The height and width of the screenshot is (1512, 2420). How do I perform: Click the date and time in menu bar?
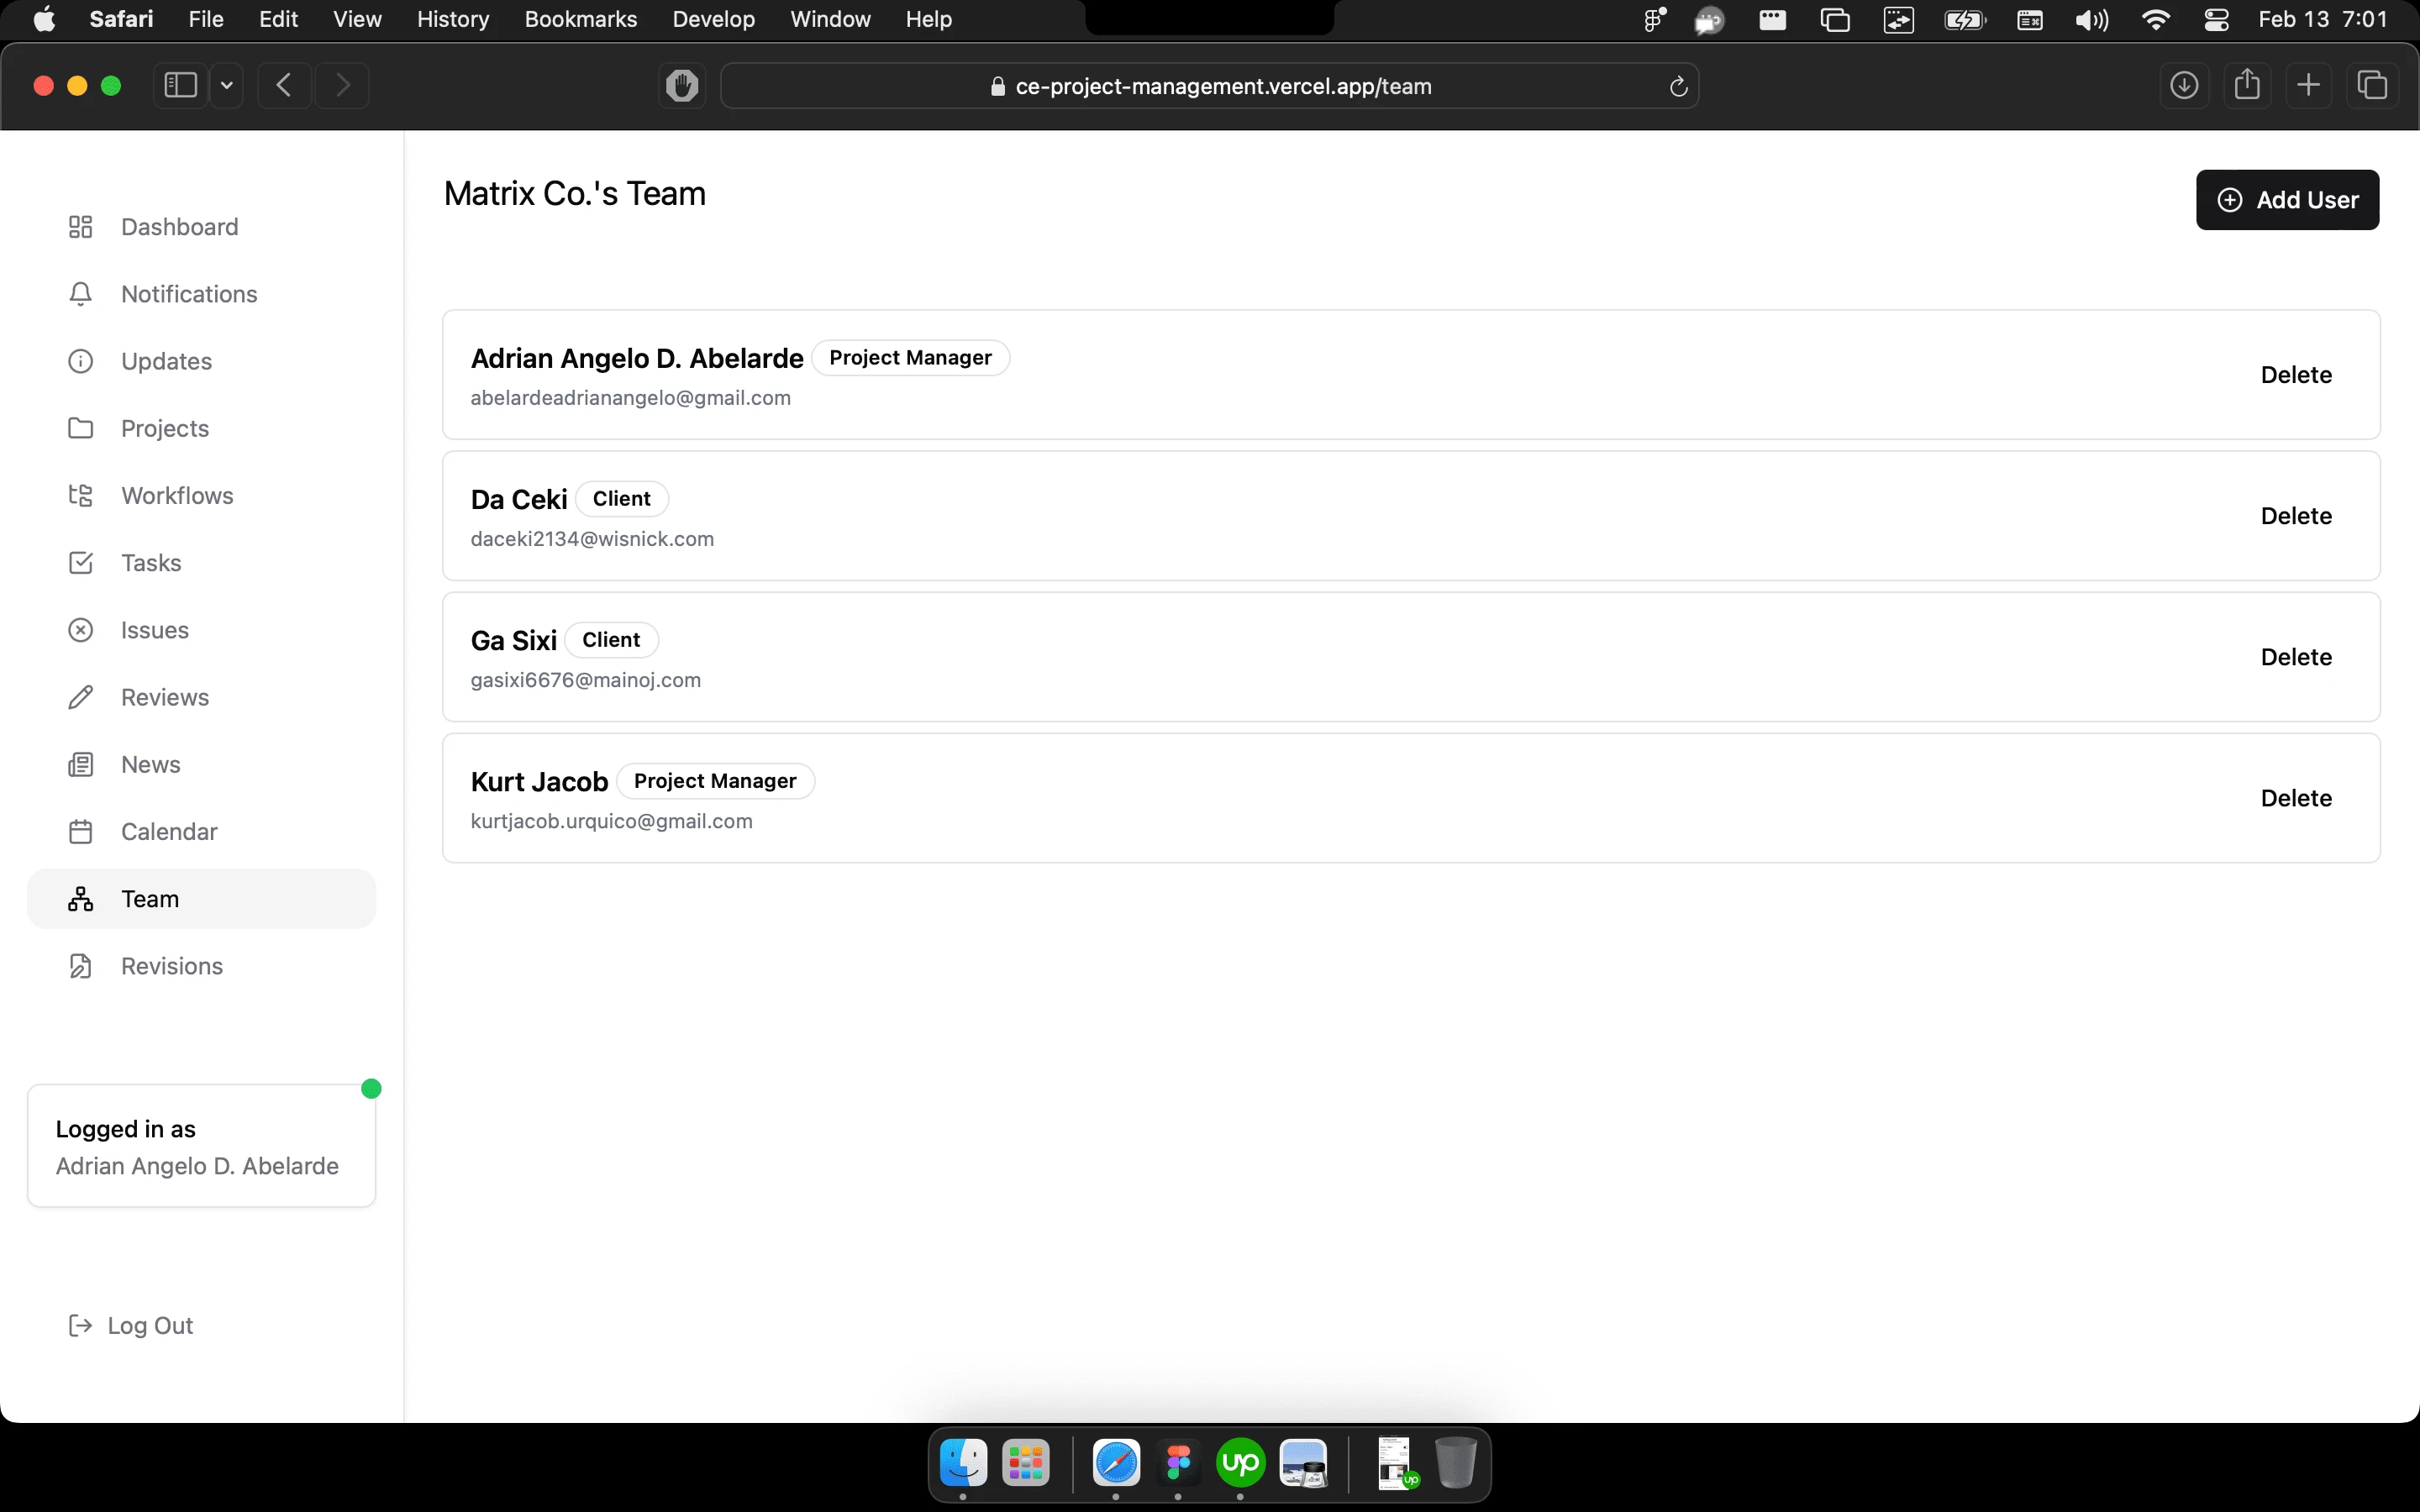2322,20
